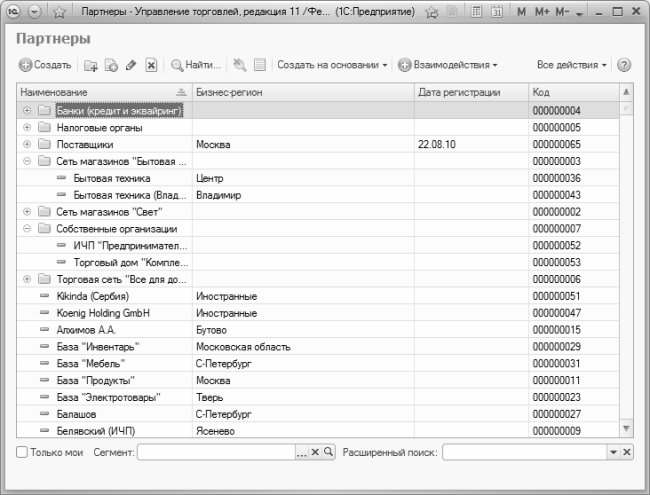Viewport: 650px width, 495px height.
Task: Expand the Банки (кредит и эквайринг) group
Action: [x=27, y=111]
